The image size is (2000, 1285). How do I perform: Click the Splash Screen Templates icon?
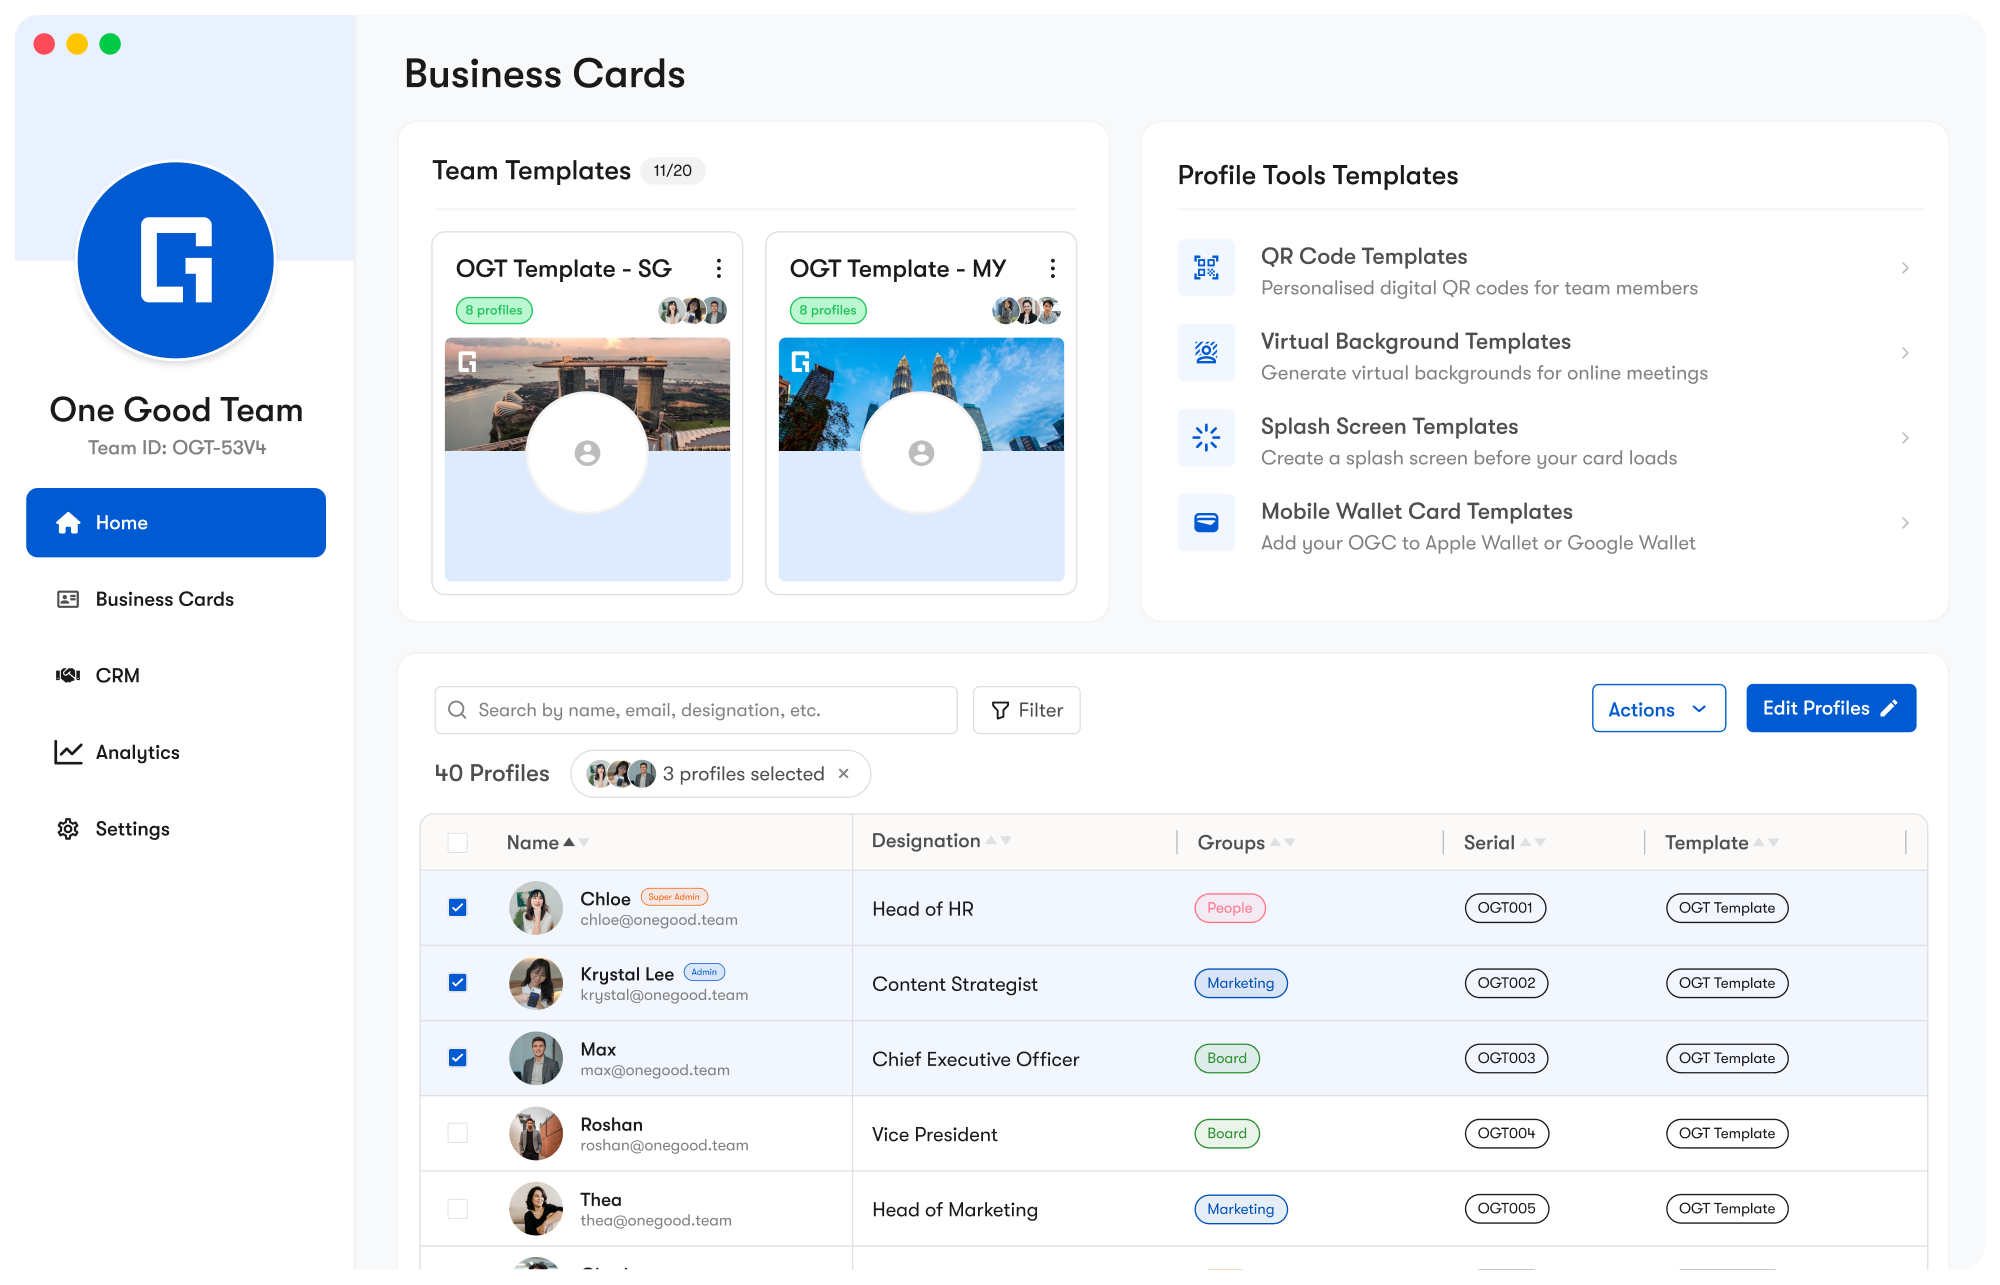click(x=1206, y=438)
